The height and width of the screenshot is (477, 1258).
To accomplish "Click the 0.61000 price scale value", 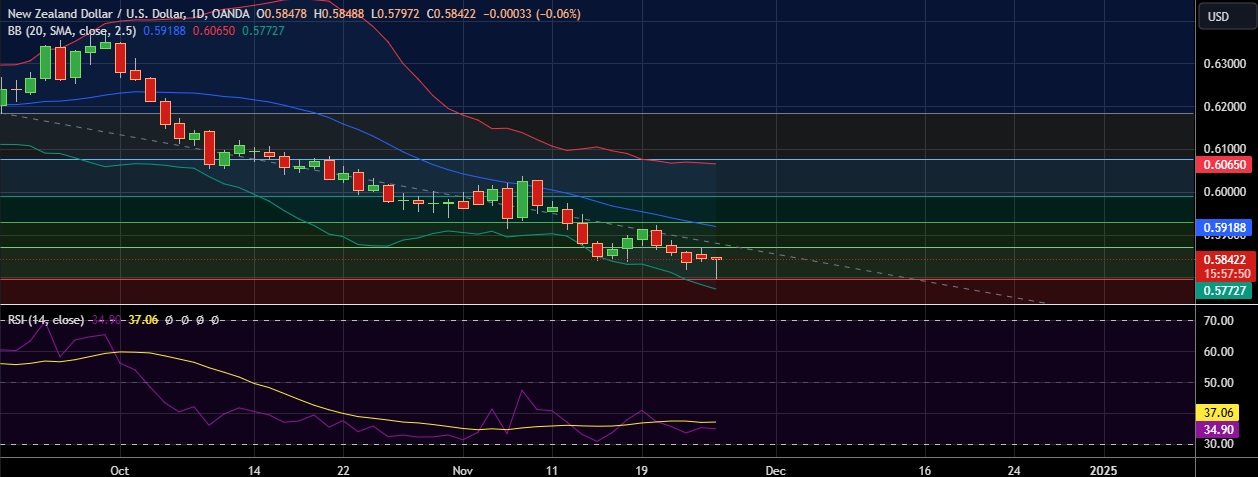I will (x=1225, y=148).
